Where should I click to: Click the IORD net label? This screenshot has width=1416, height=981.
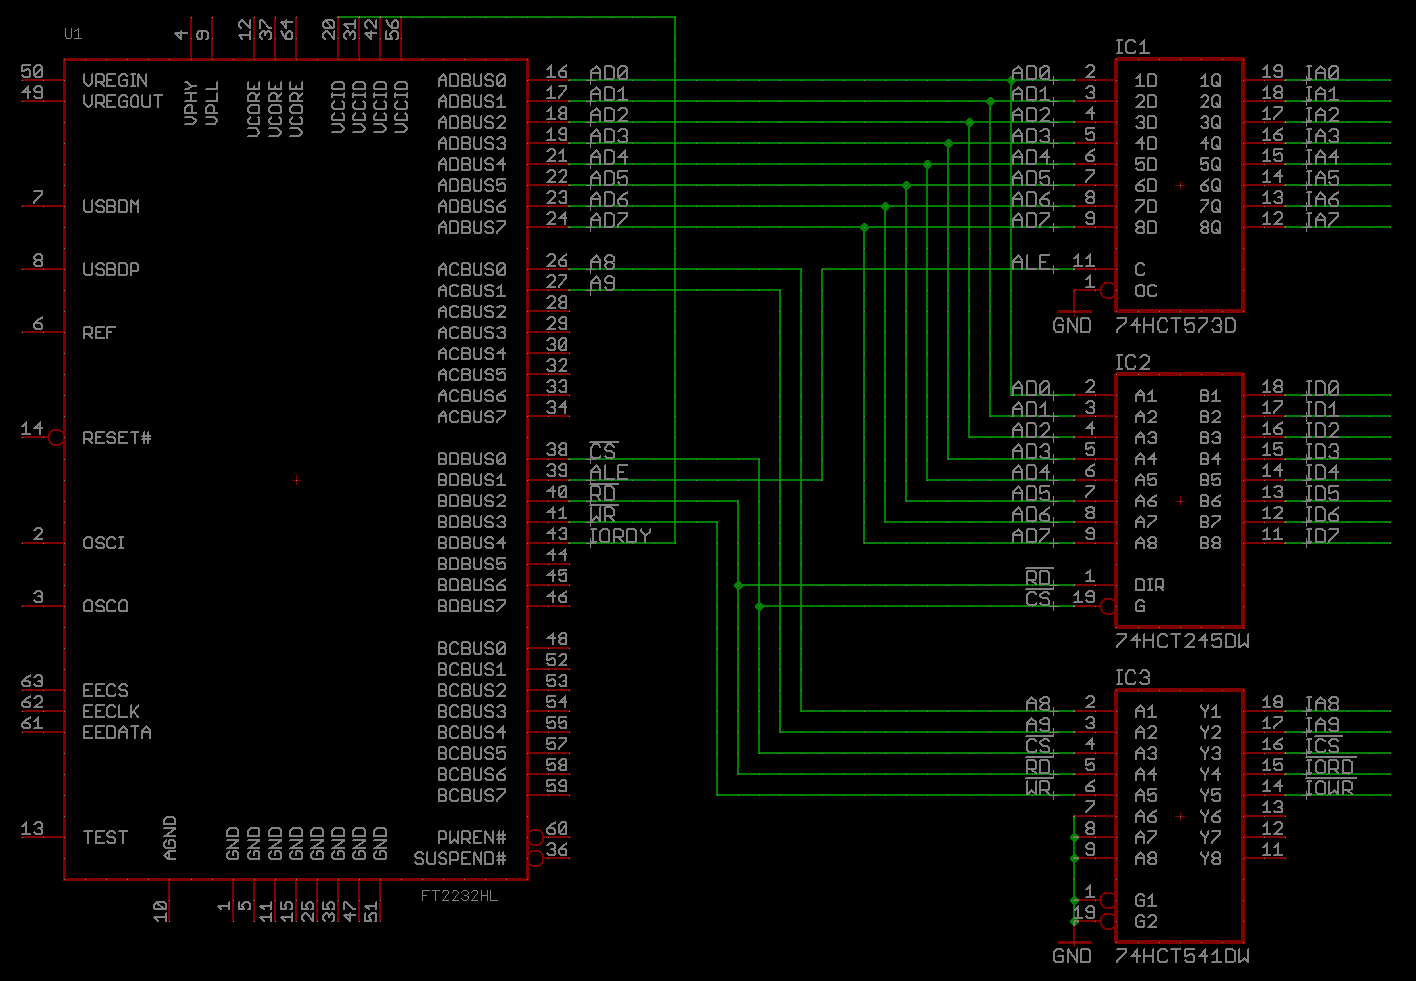[1330, 766]
